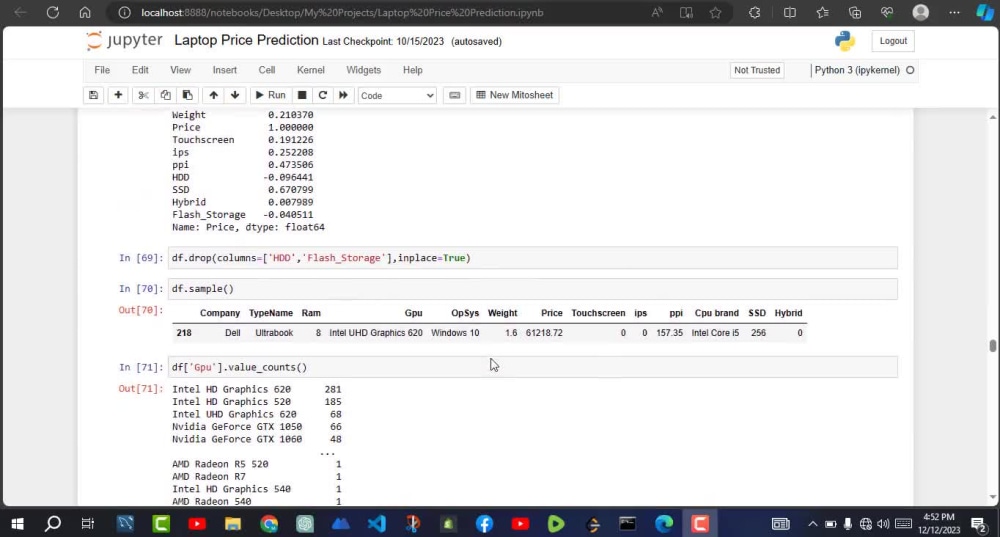Click the kernel idle indicator circle
Screen dimensions: 1000x537
910,70
